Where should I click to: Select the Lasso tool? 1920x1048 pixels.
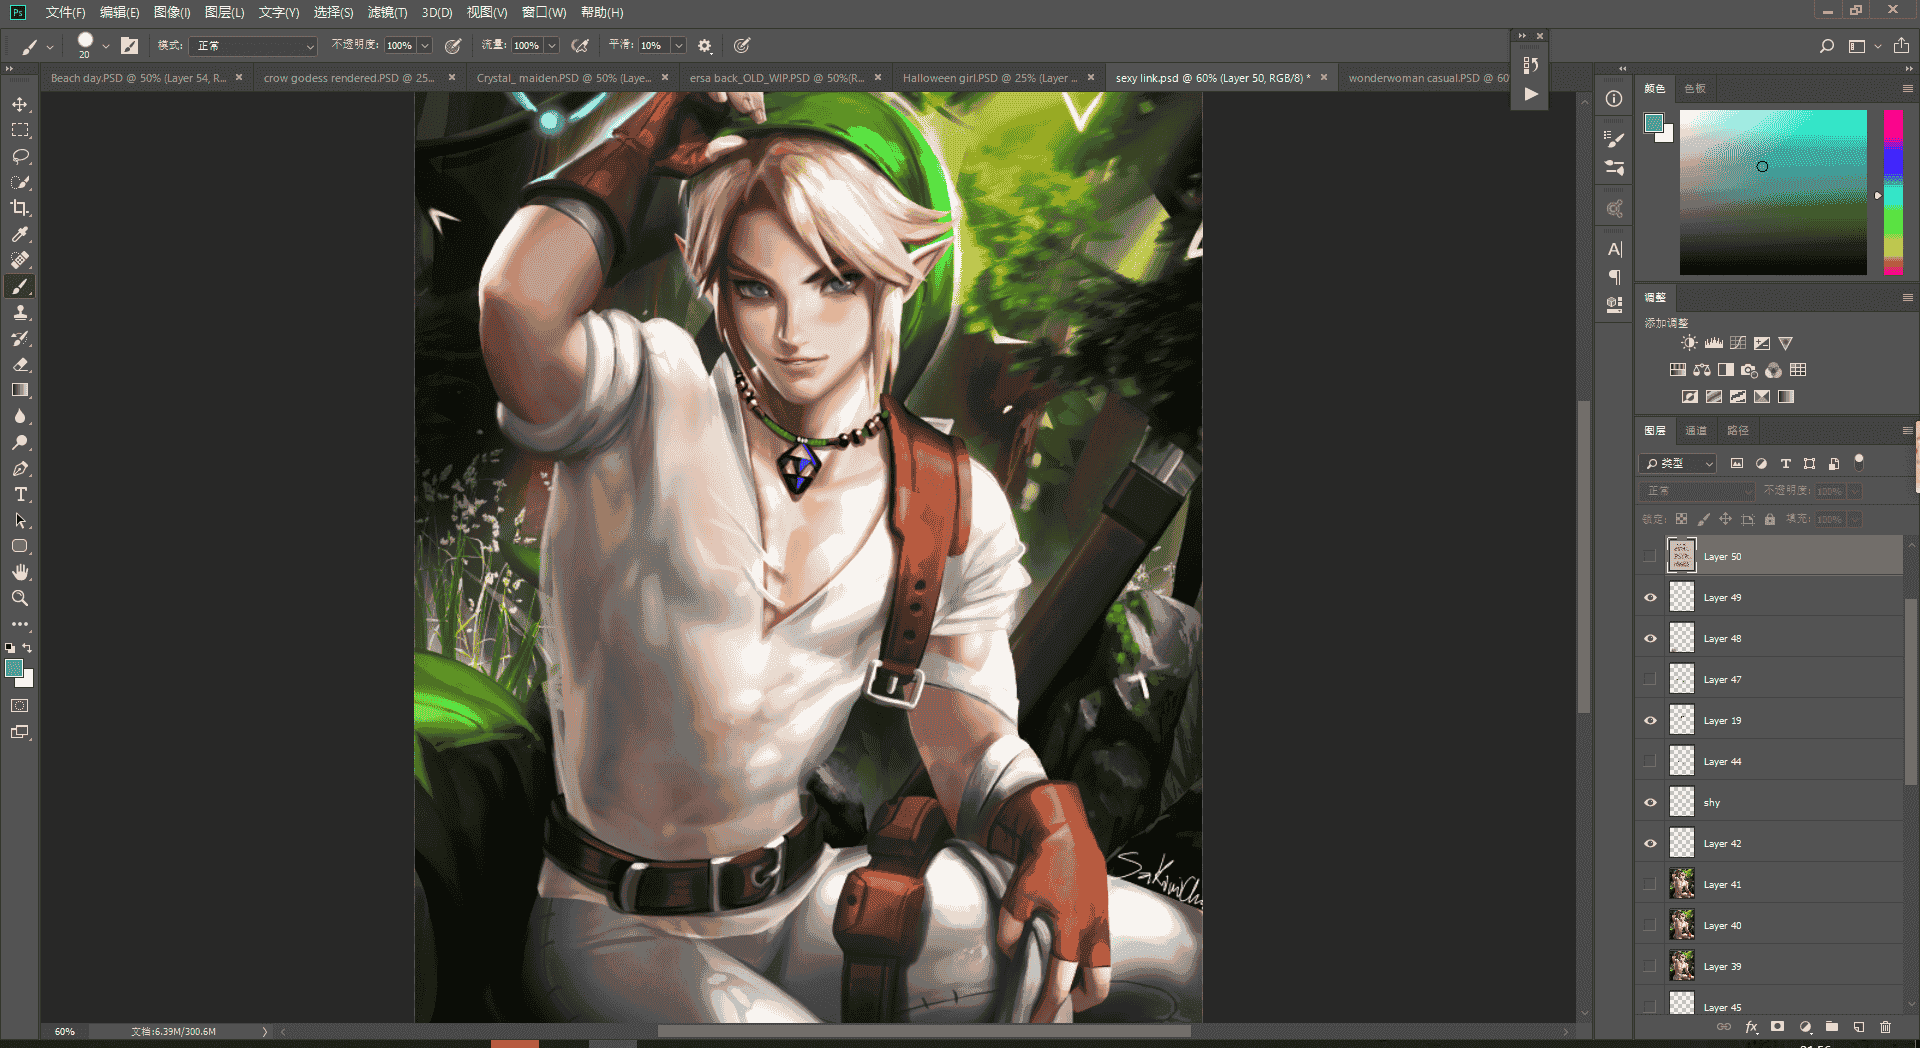(20, 156)
